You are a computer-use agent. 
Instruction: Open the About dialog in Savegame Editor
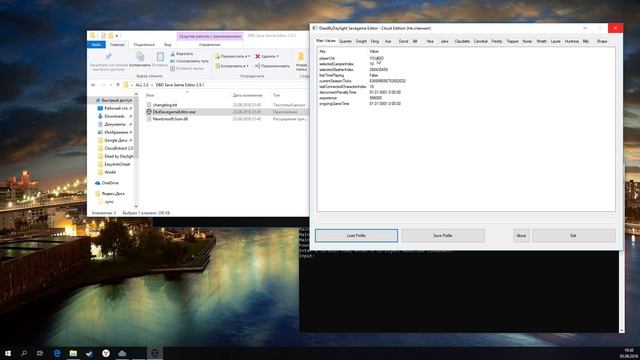point(521,236)
